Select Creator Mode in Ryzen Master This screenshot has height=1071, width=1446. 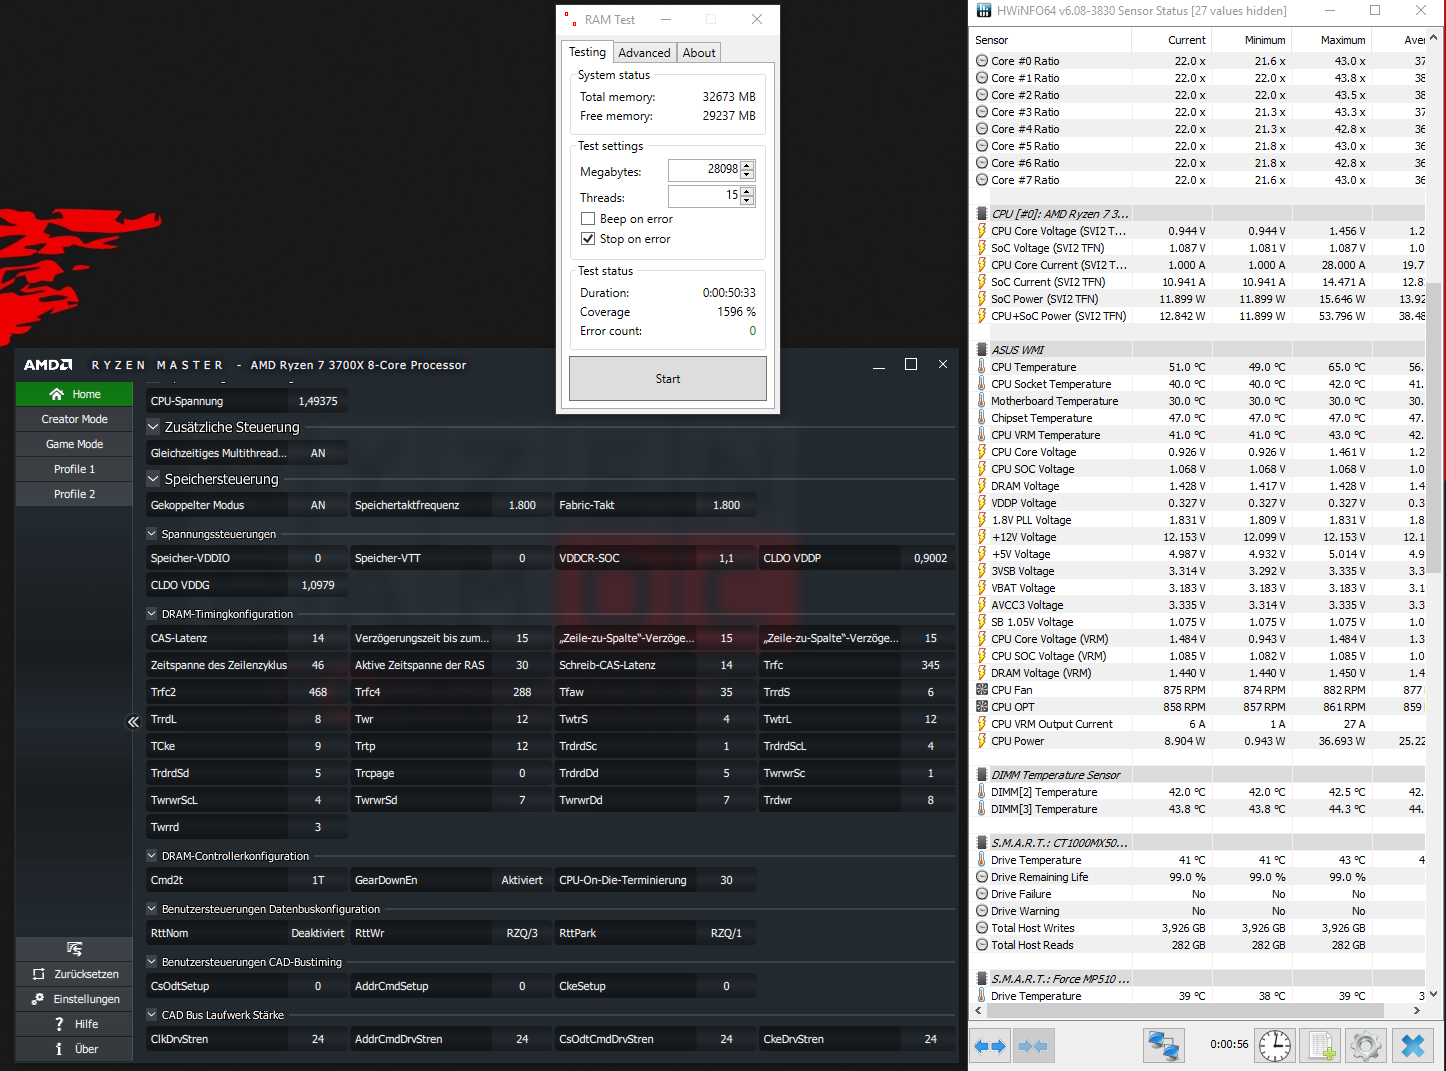coord(74,419)
